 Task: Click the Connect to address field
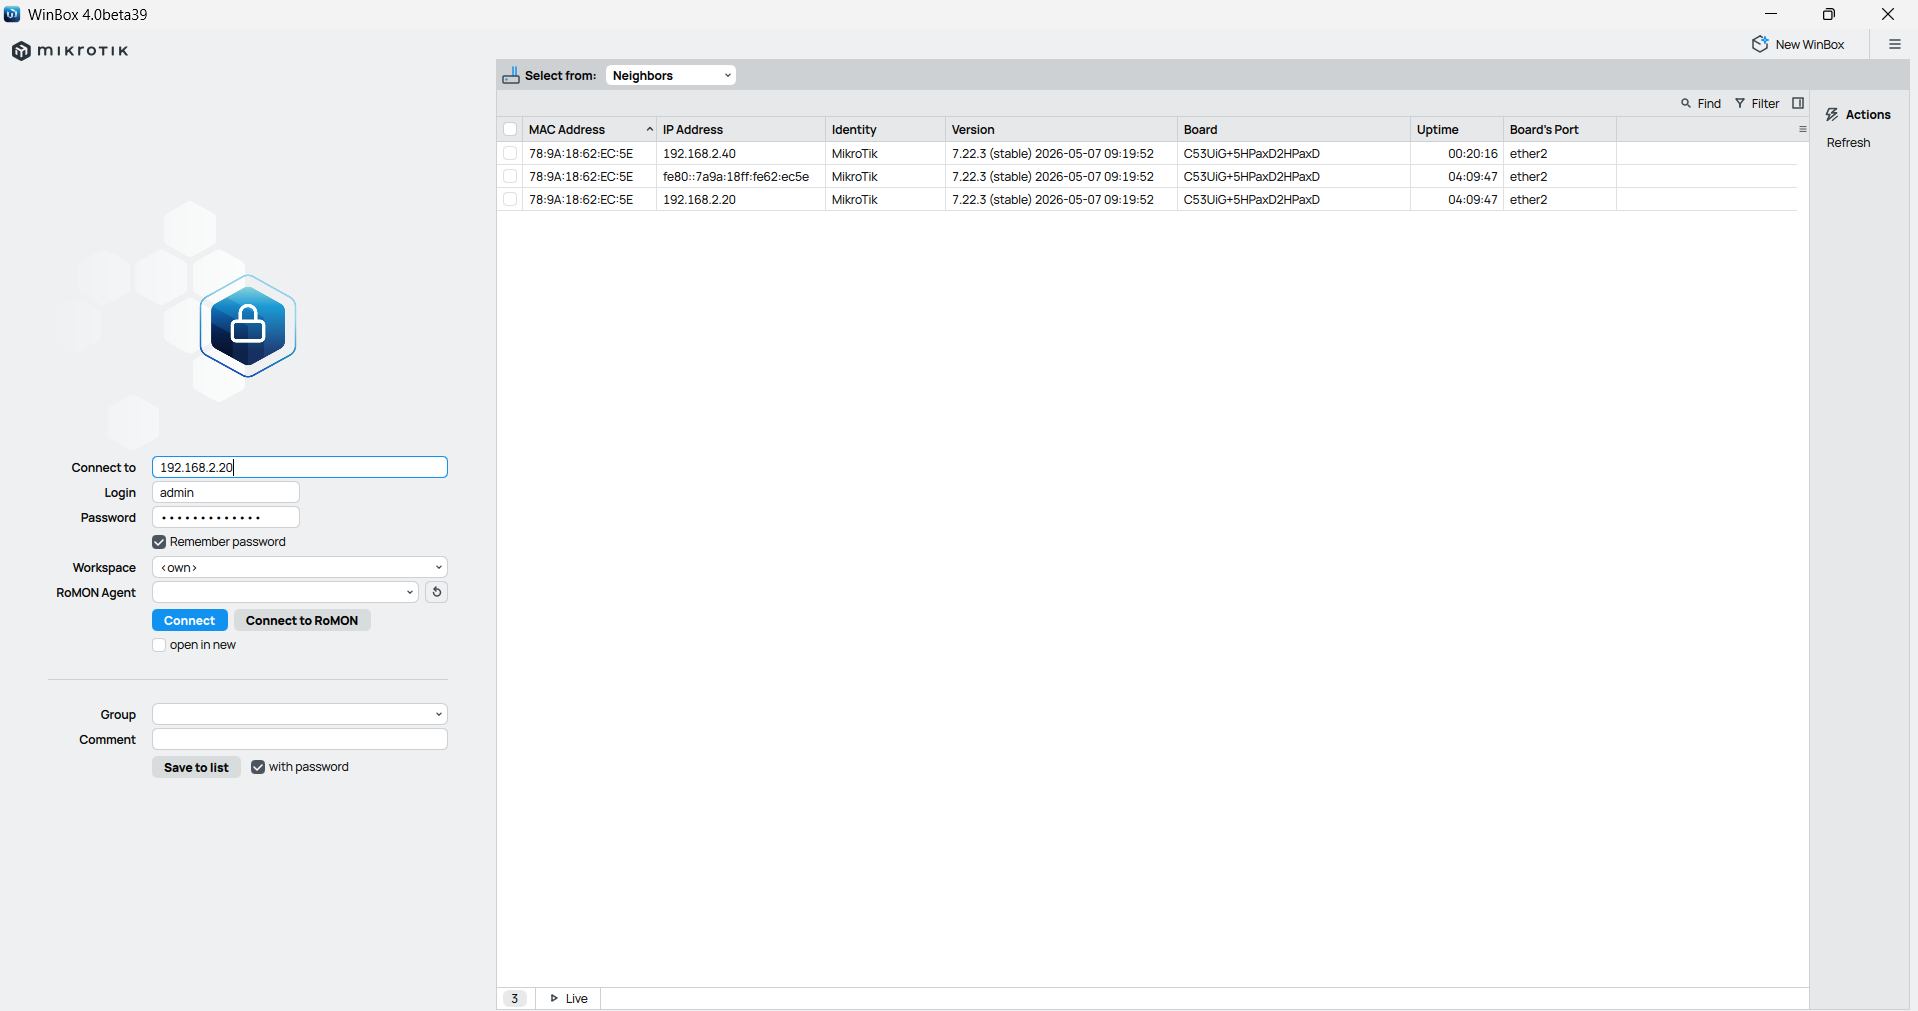300,467
